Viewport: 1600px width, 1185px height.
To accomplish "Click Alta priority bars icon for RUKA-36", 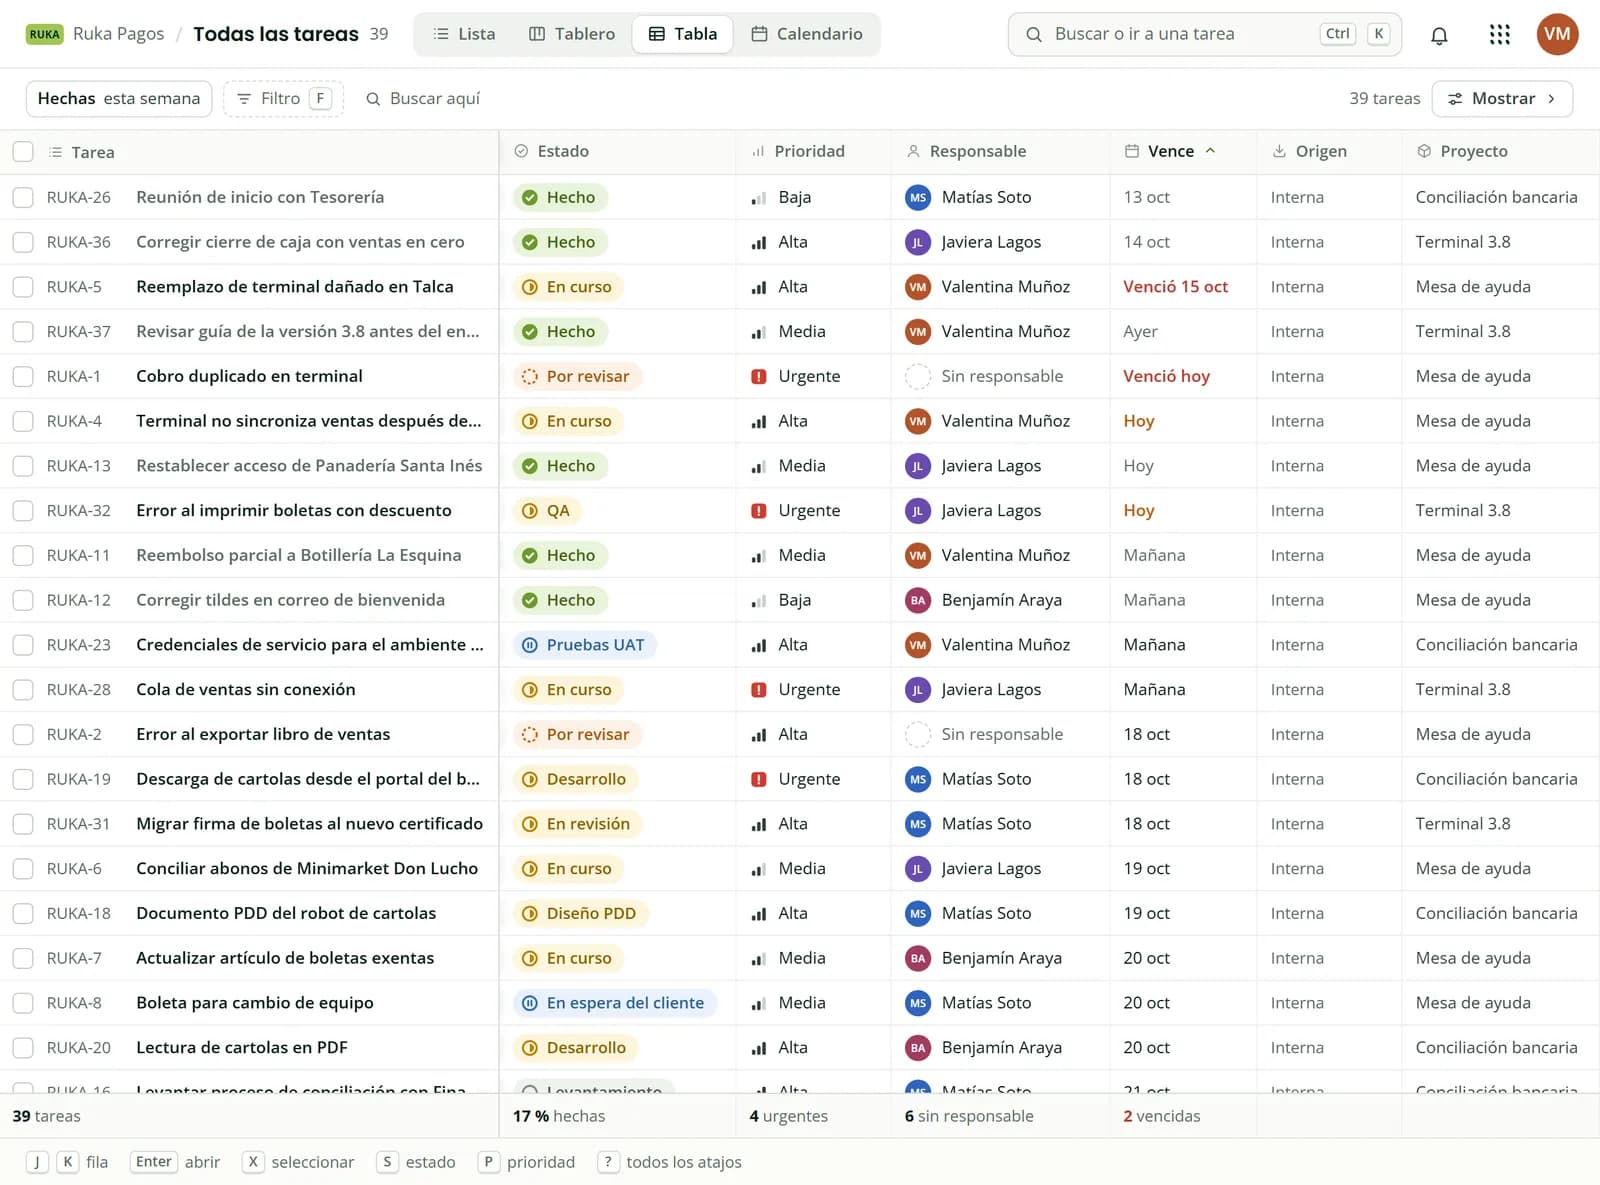I will tap(759, 242).
